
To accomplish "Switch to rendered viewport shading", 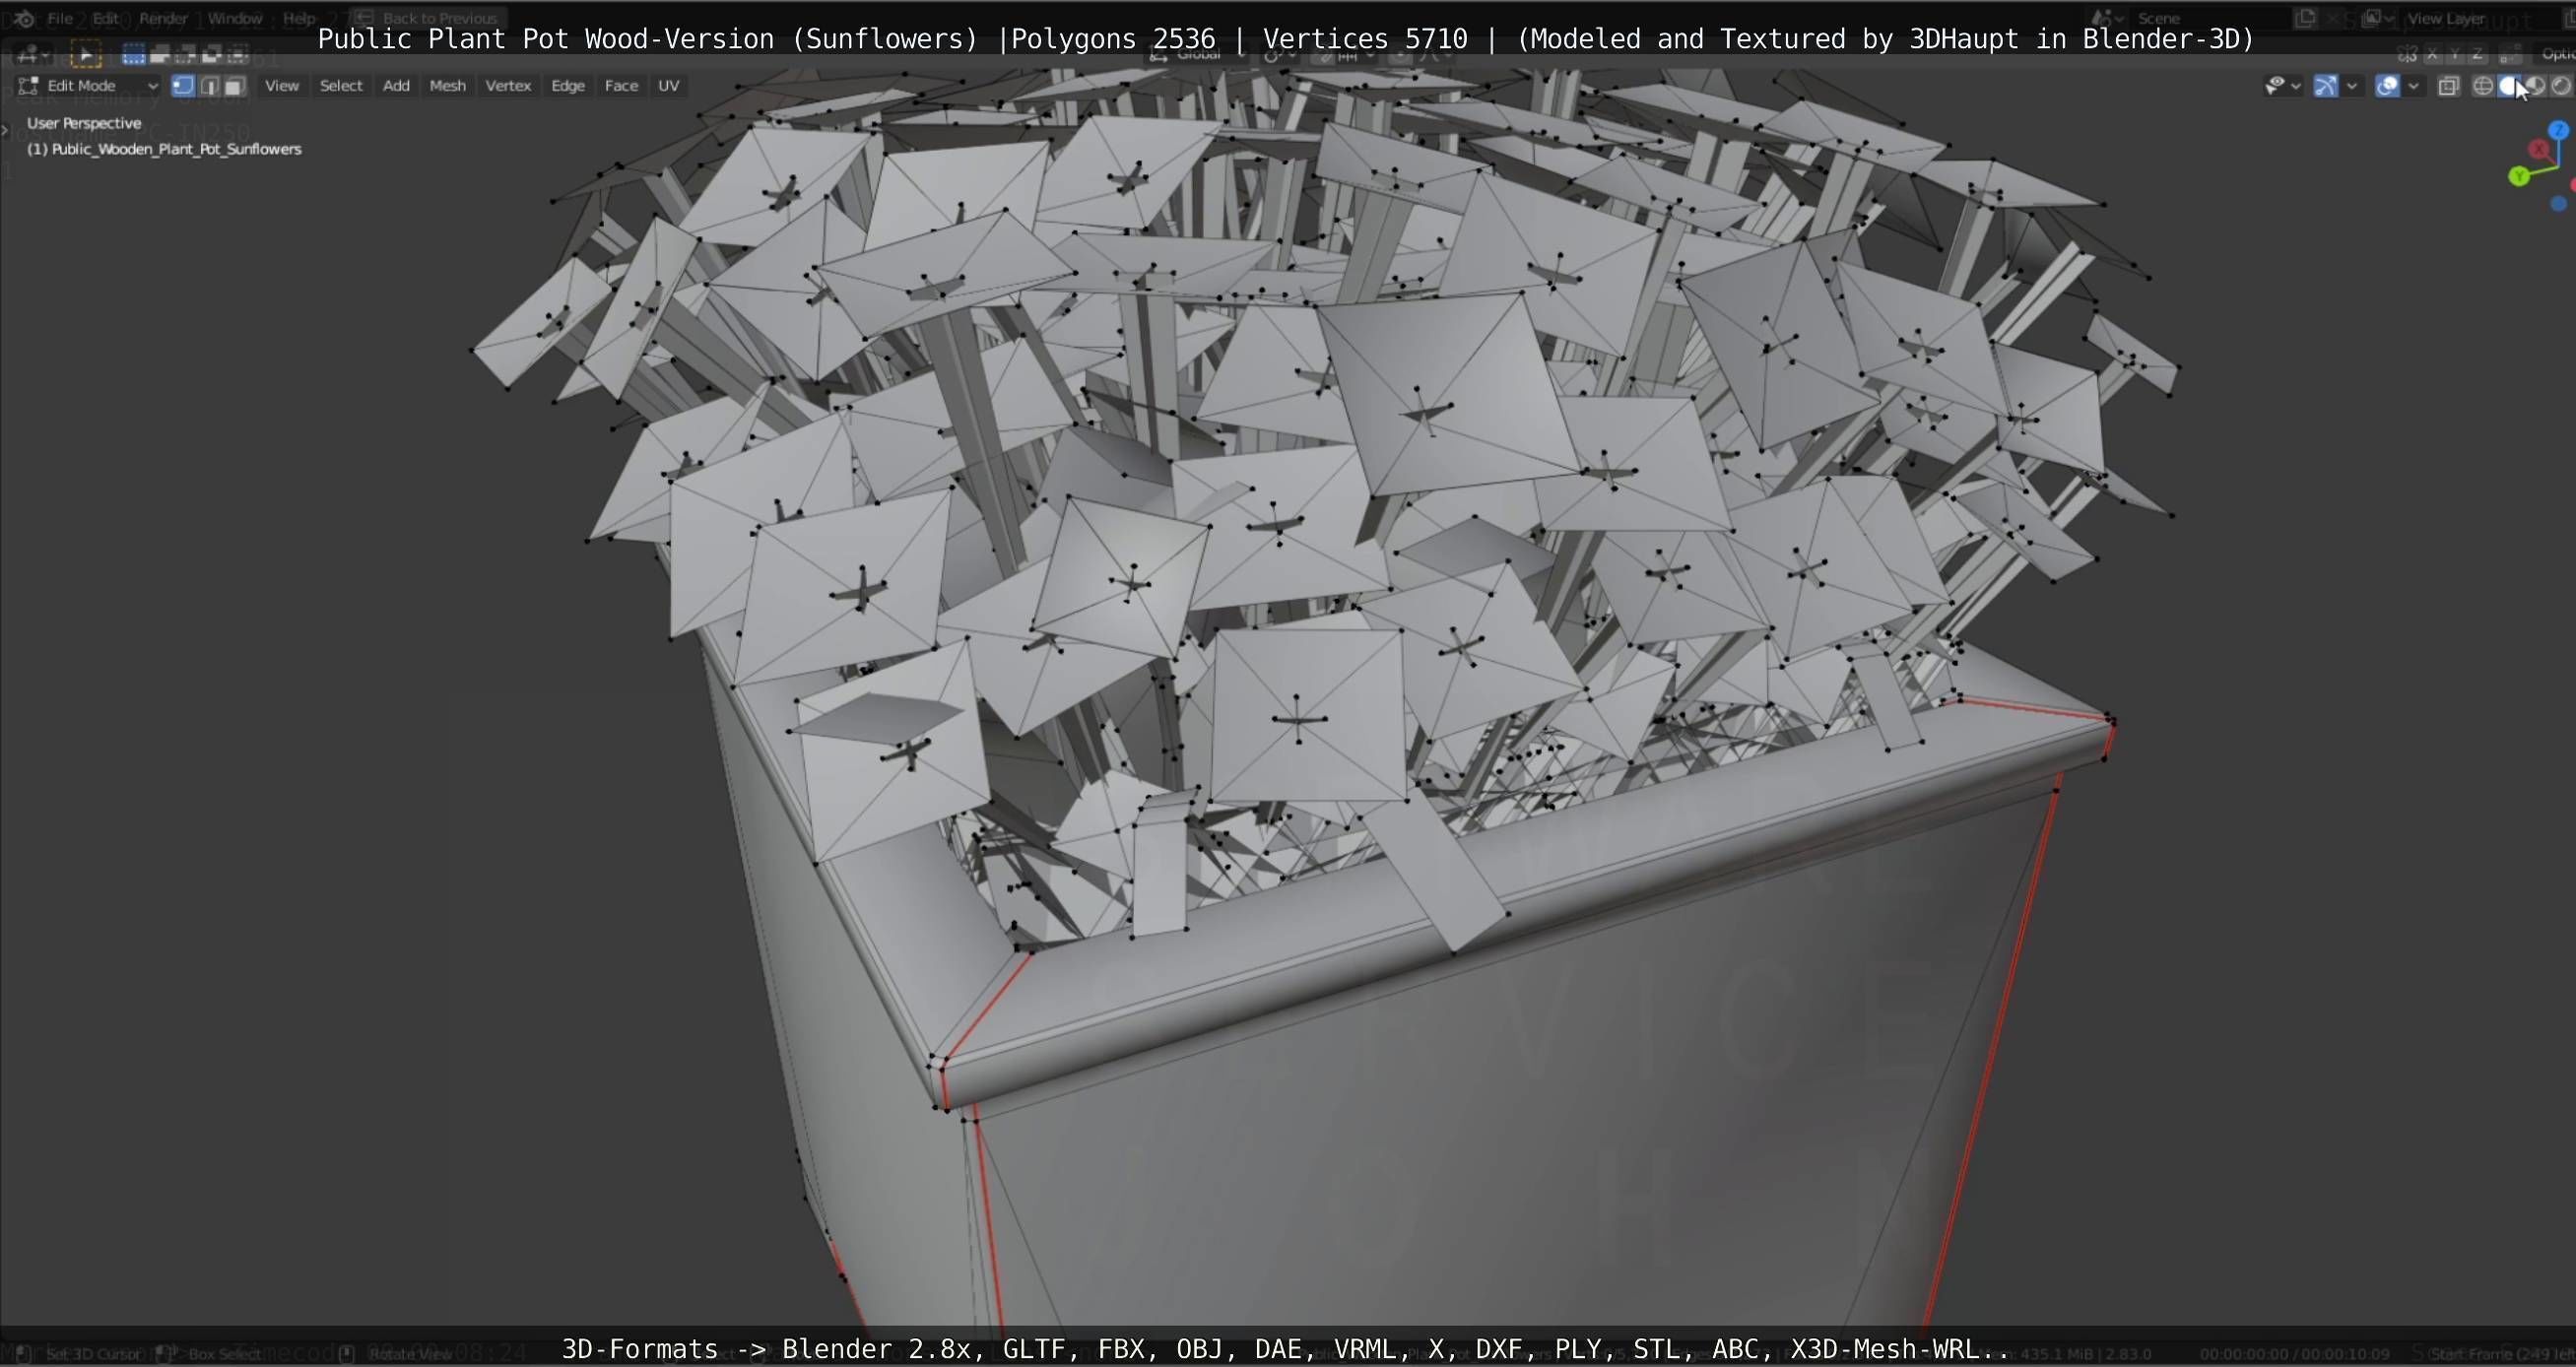I will click(x=2561, y=86).
